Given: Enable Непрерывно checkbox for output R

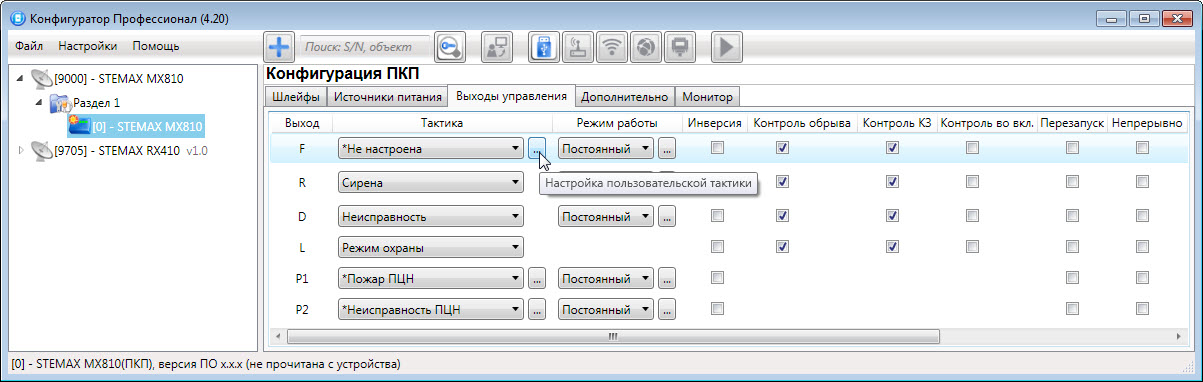Looking at the screenshot, I should click(x=1142, y=181).
